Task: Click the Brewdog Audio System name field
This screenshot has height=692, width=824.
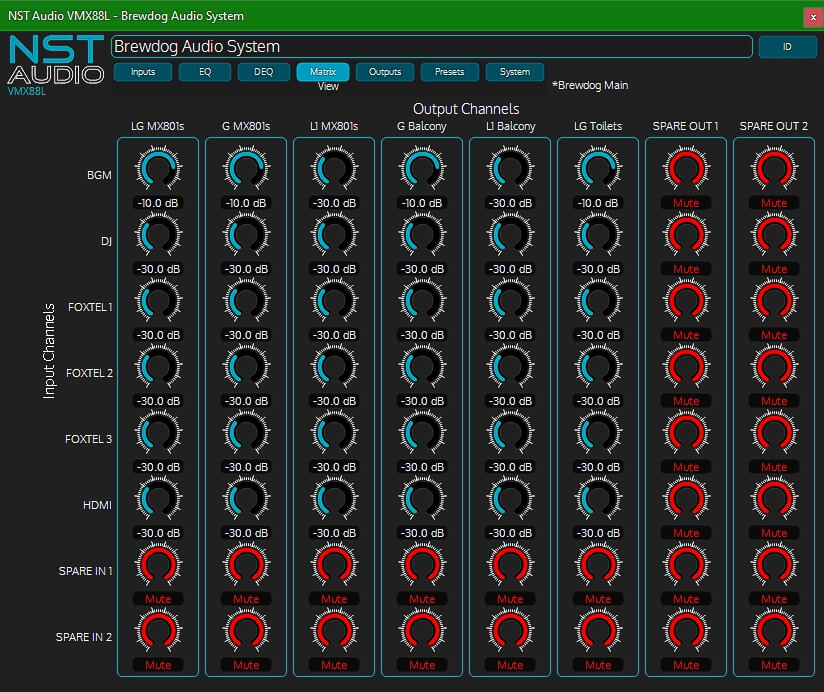Action: (x=432, y=47)
